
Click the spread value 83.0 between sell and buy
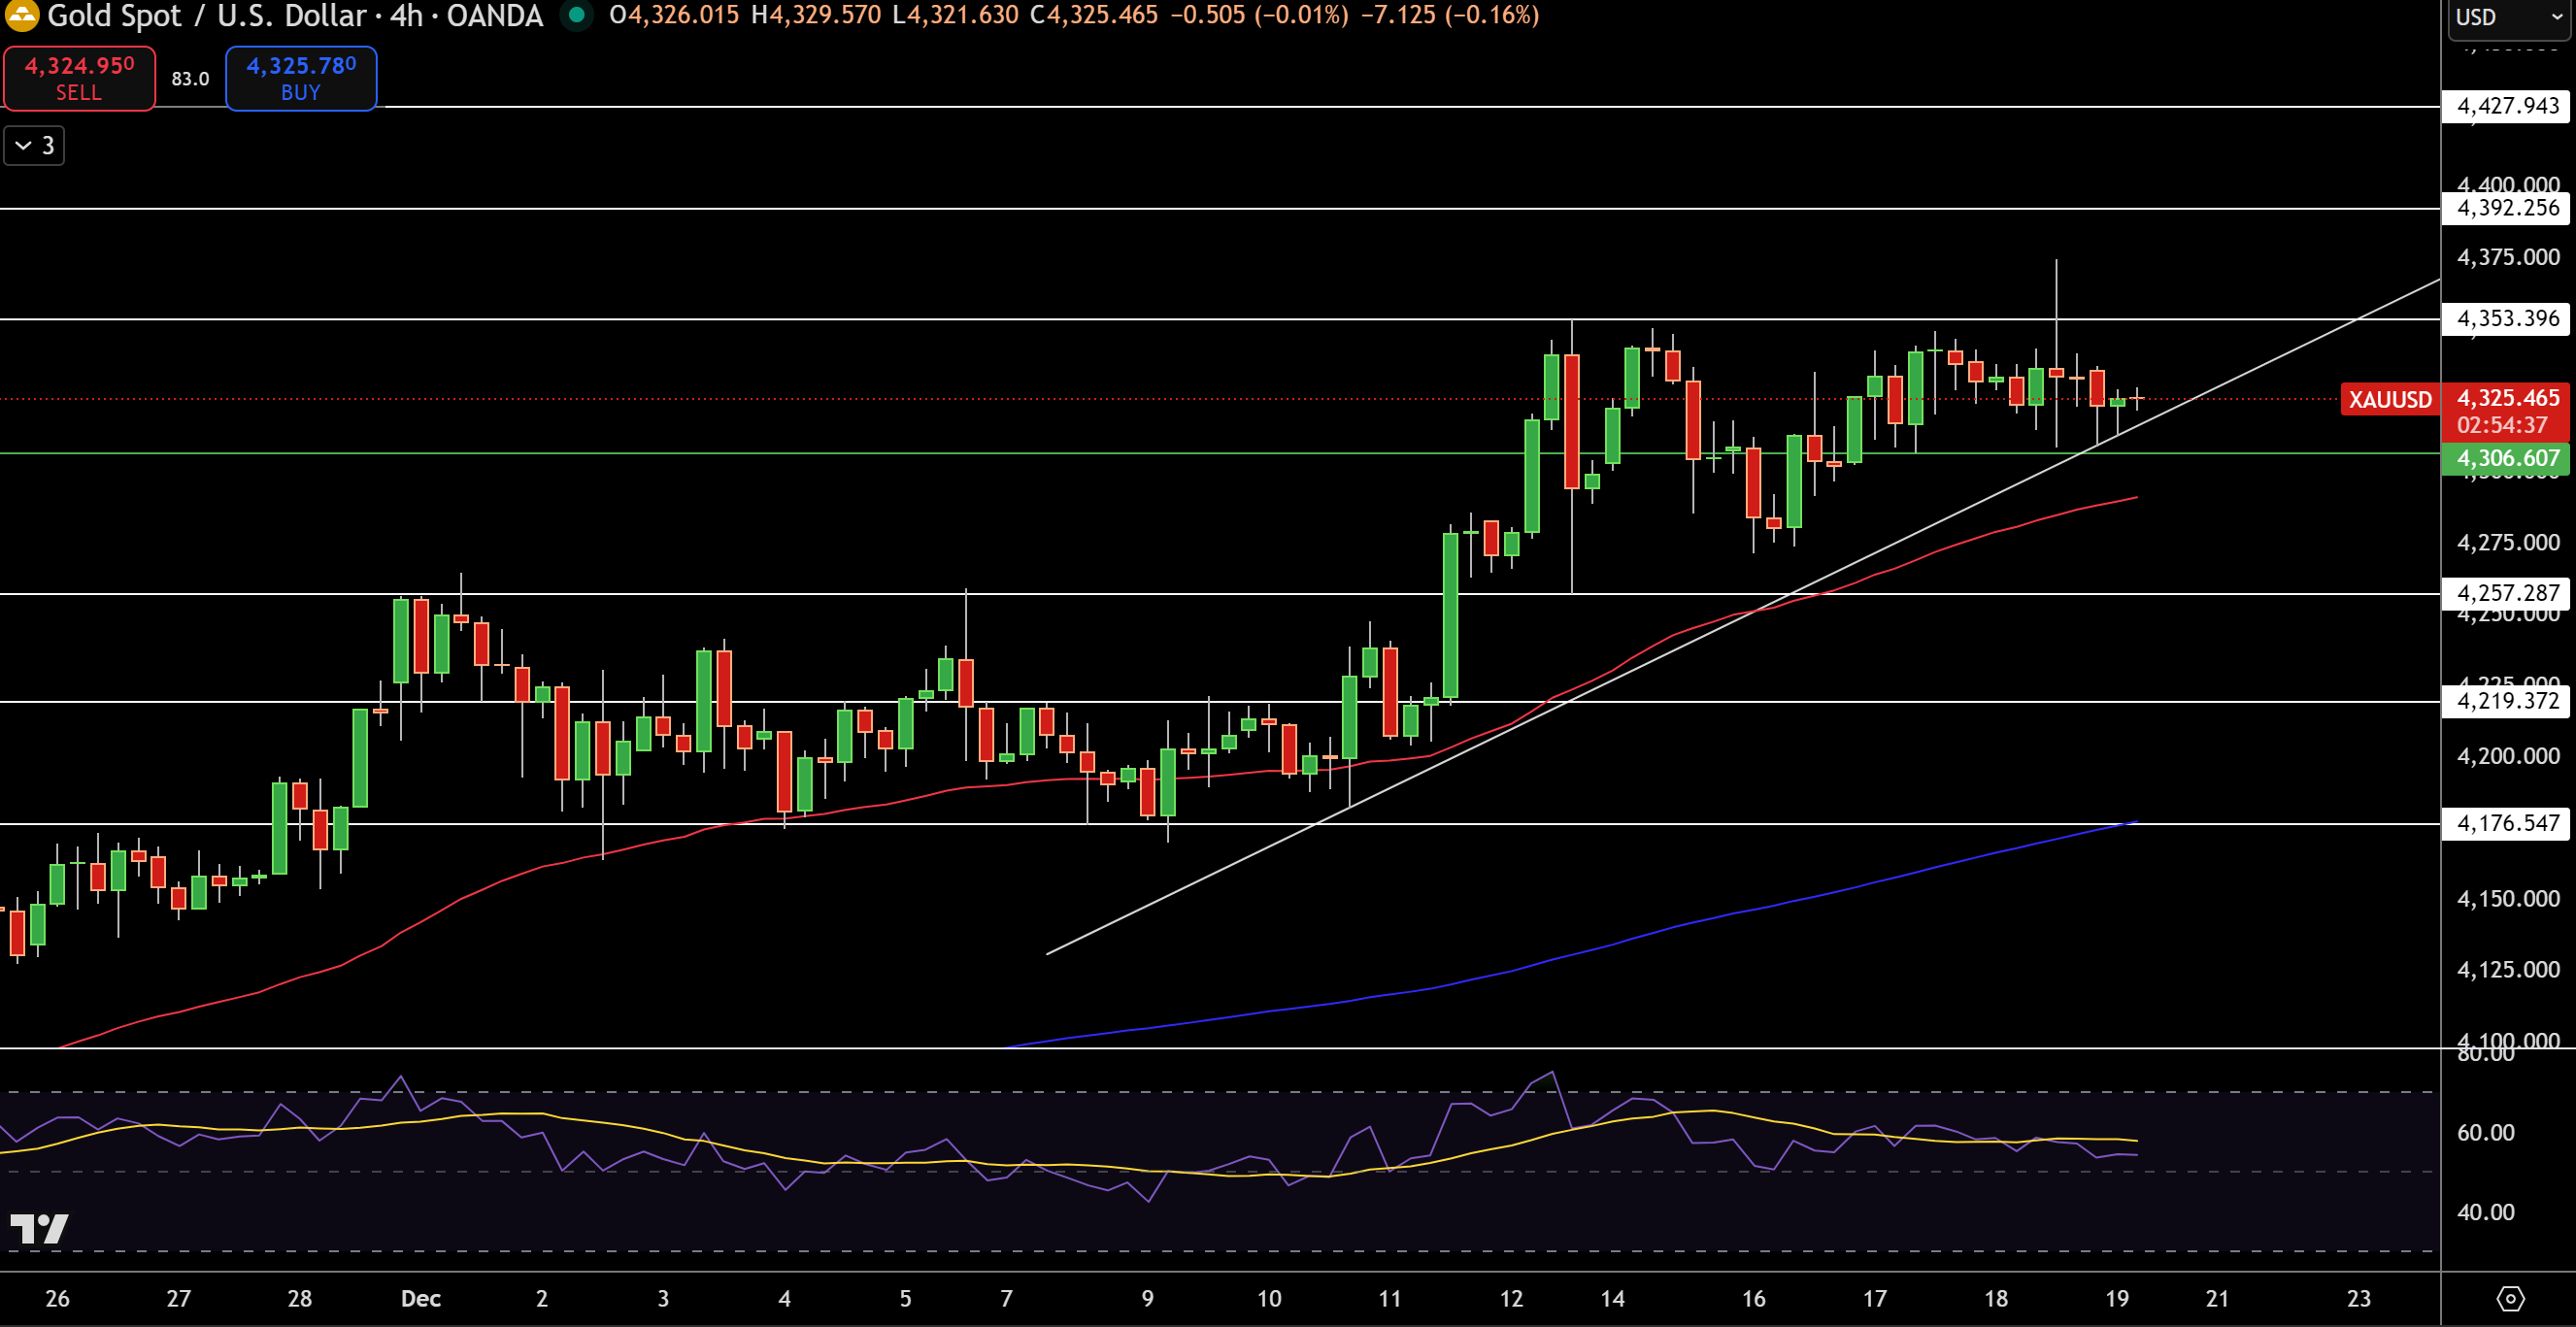188,78
